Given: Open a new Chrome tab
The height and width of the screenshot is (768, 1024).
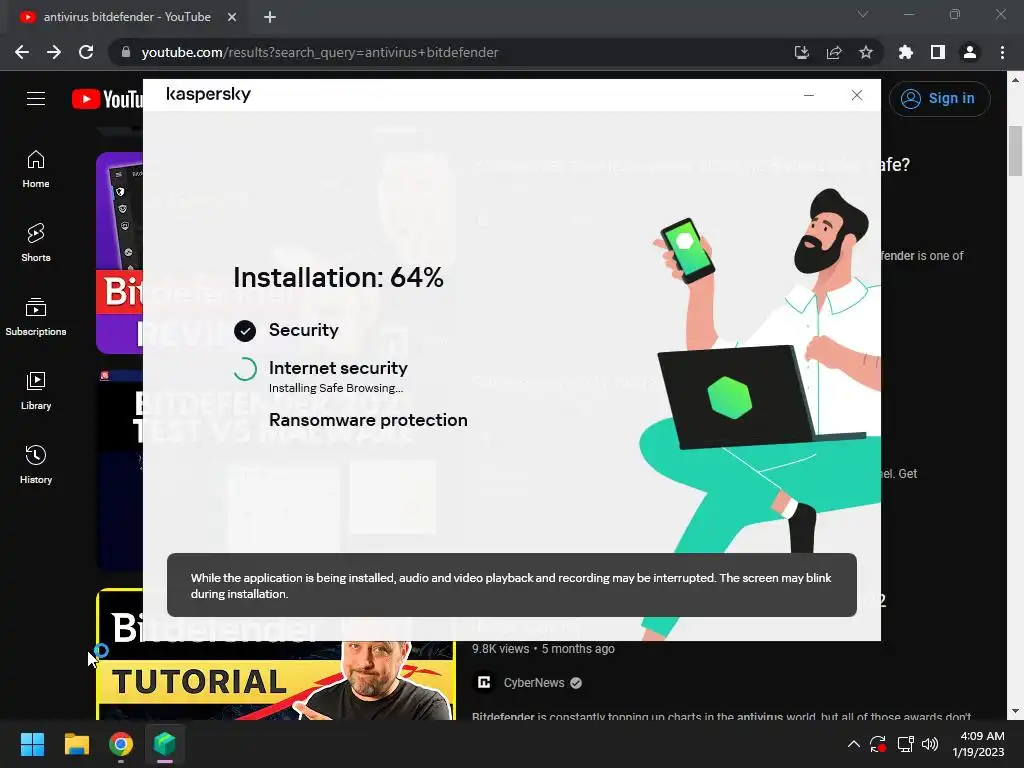Looking at the screenshot, I should [270, 17].
